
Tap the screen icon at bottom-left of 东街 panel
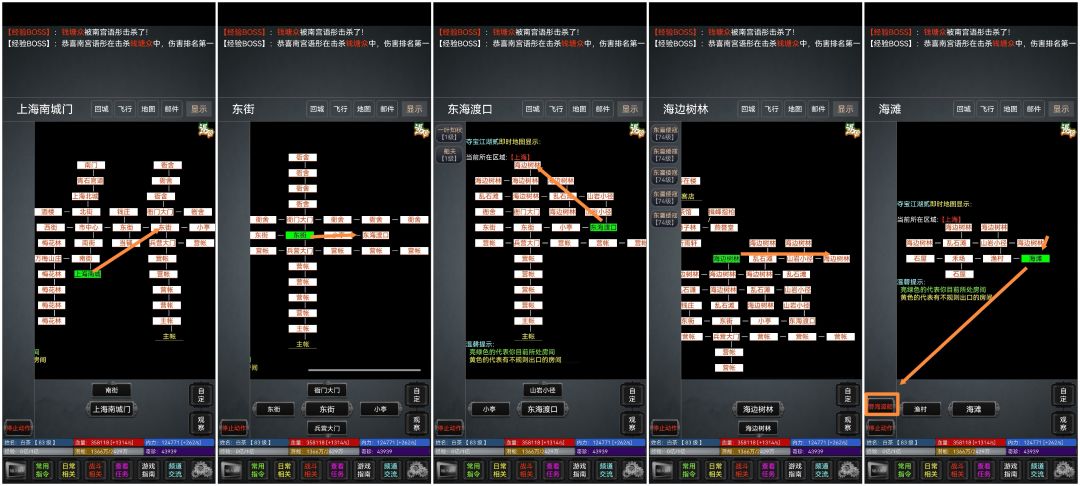coord(233,470)
